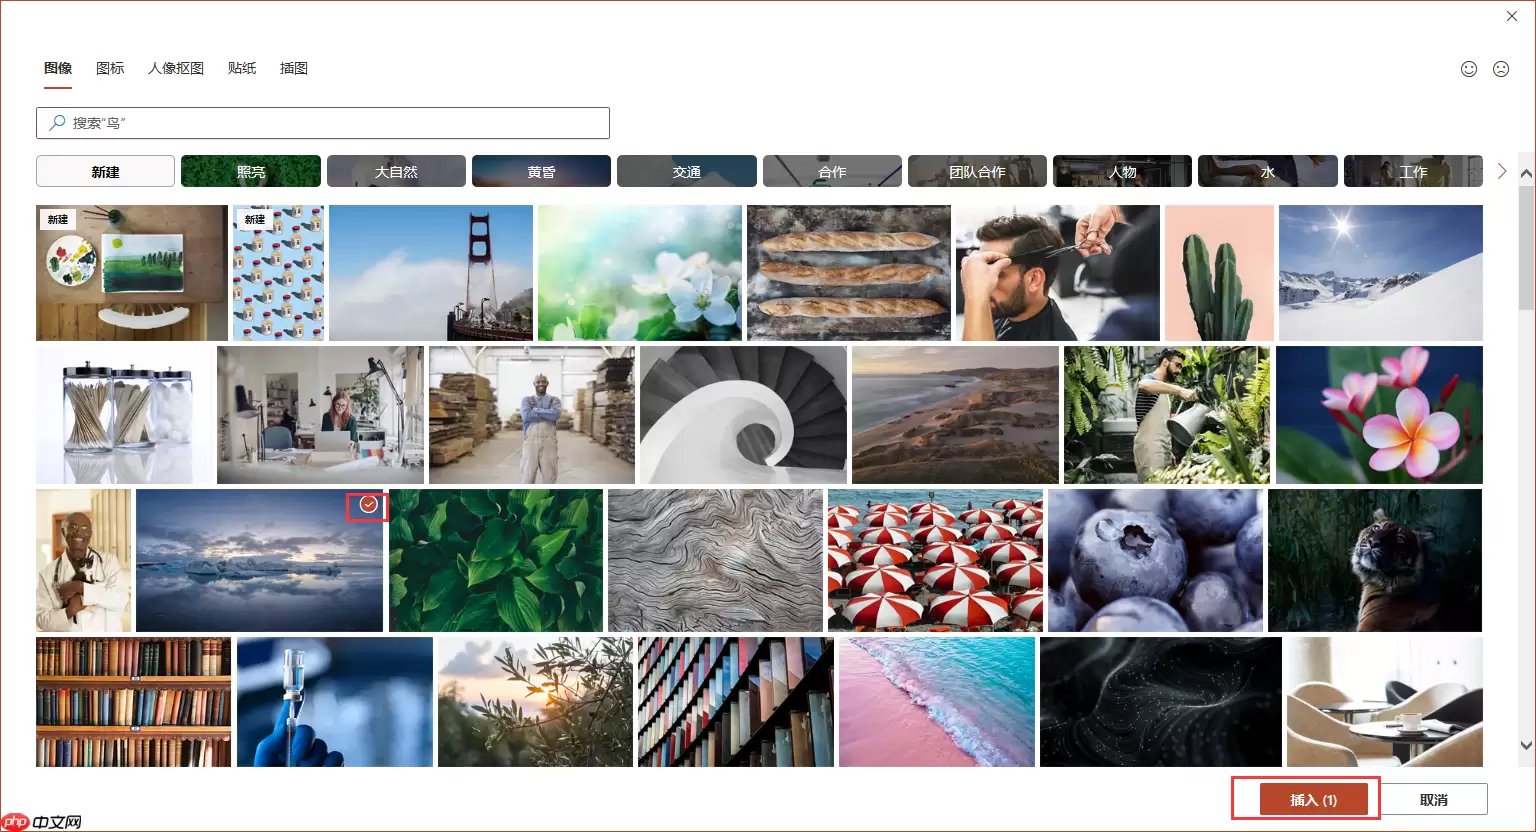
Task: Switch to the 图标 tab
Action: pos(110,68)
